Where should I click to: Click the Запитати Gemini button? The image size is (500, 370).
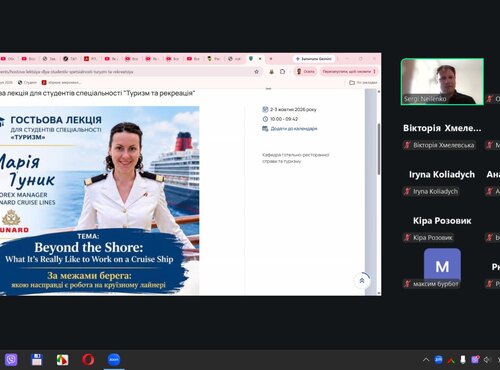coord(314,59)
